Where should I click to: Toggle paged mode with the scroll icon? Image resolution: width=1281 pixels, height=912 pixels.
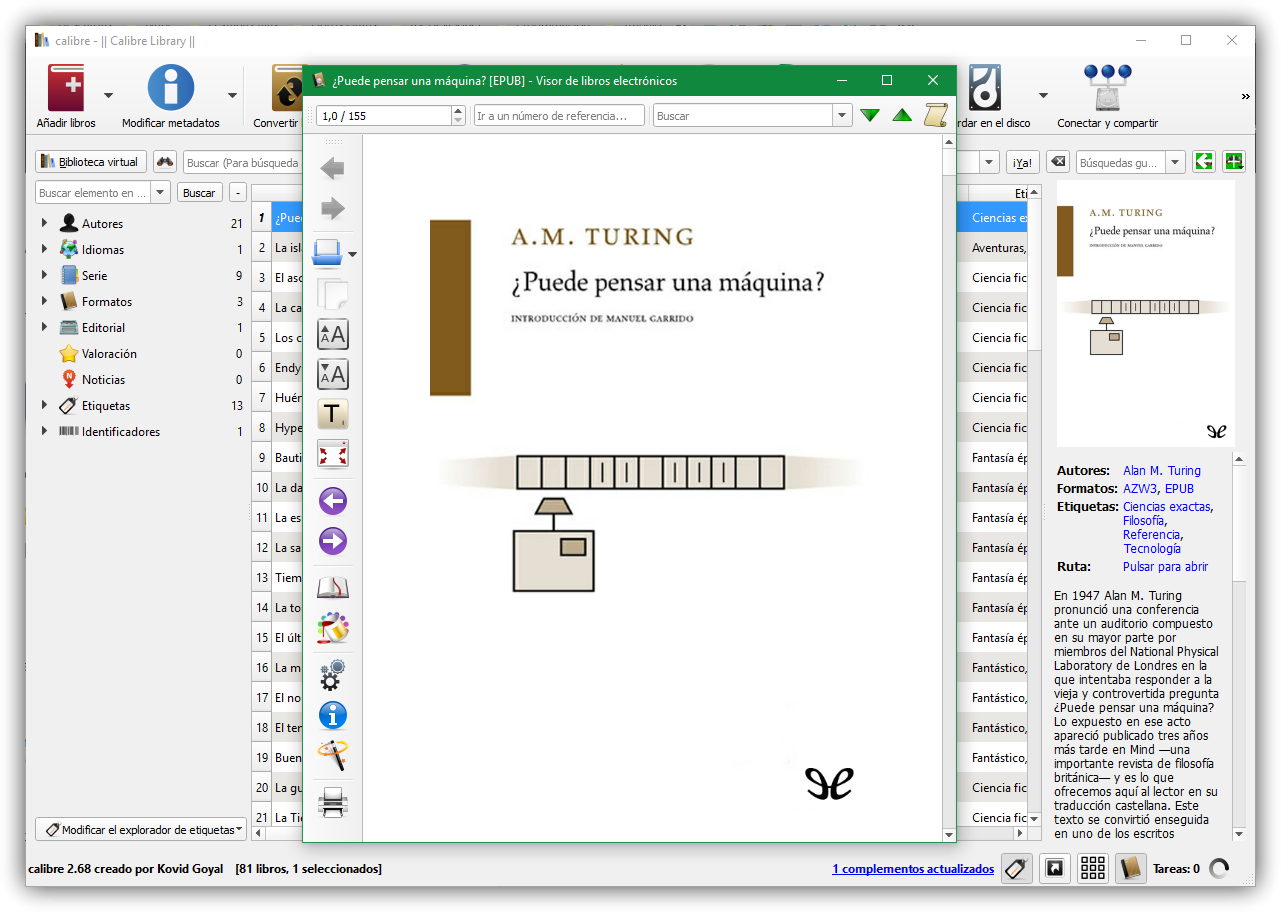pyautogui.click(x=936, y=116)
